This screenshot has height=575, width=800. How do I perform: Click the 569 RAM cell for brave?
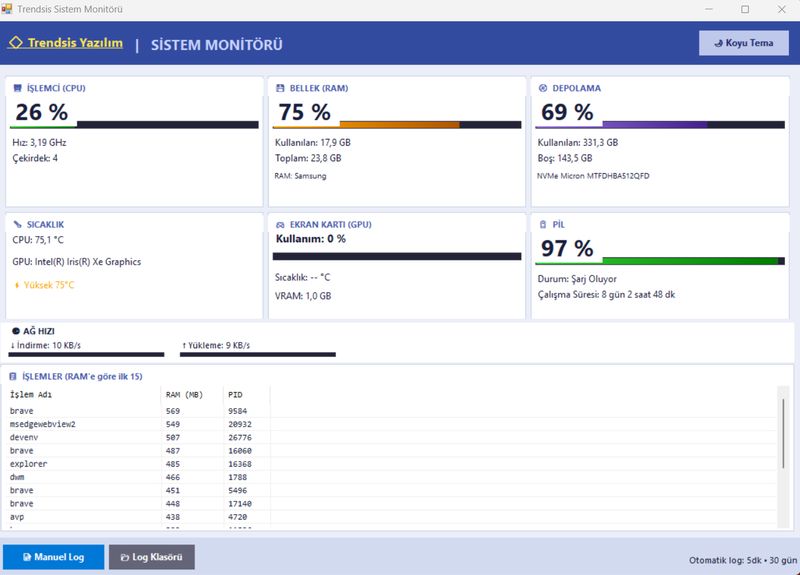173,411
